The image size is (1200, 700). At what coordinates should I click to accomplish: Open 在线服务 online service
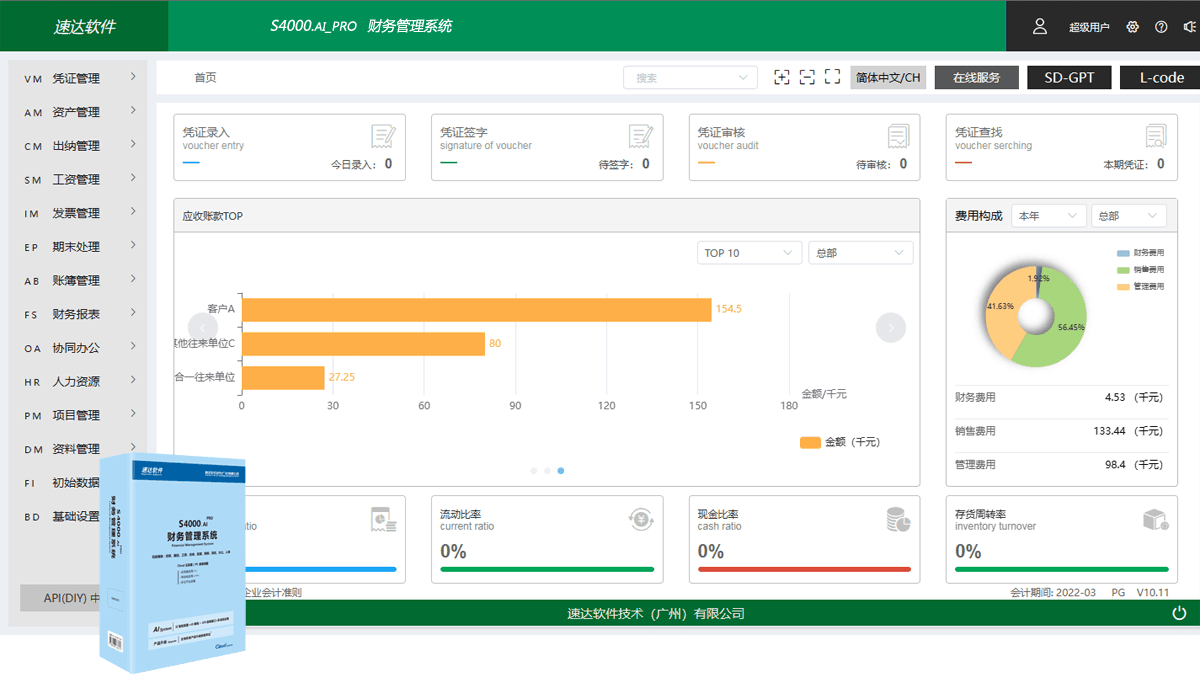tap(976, 76)
